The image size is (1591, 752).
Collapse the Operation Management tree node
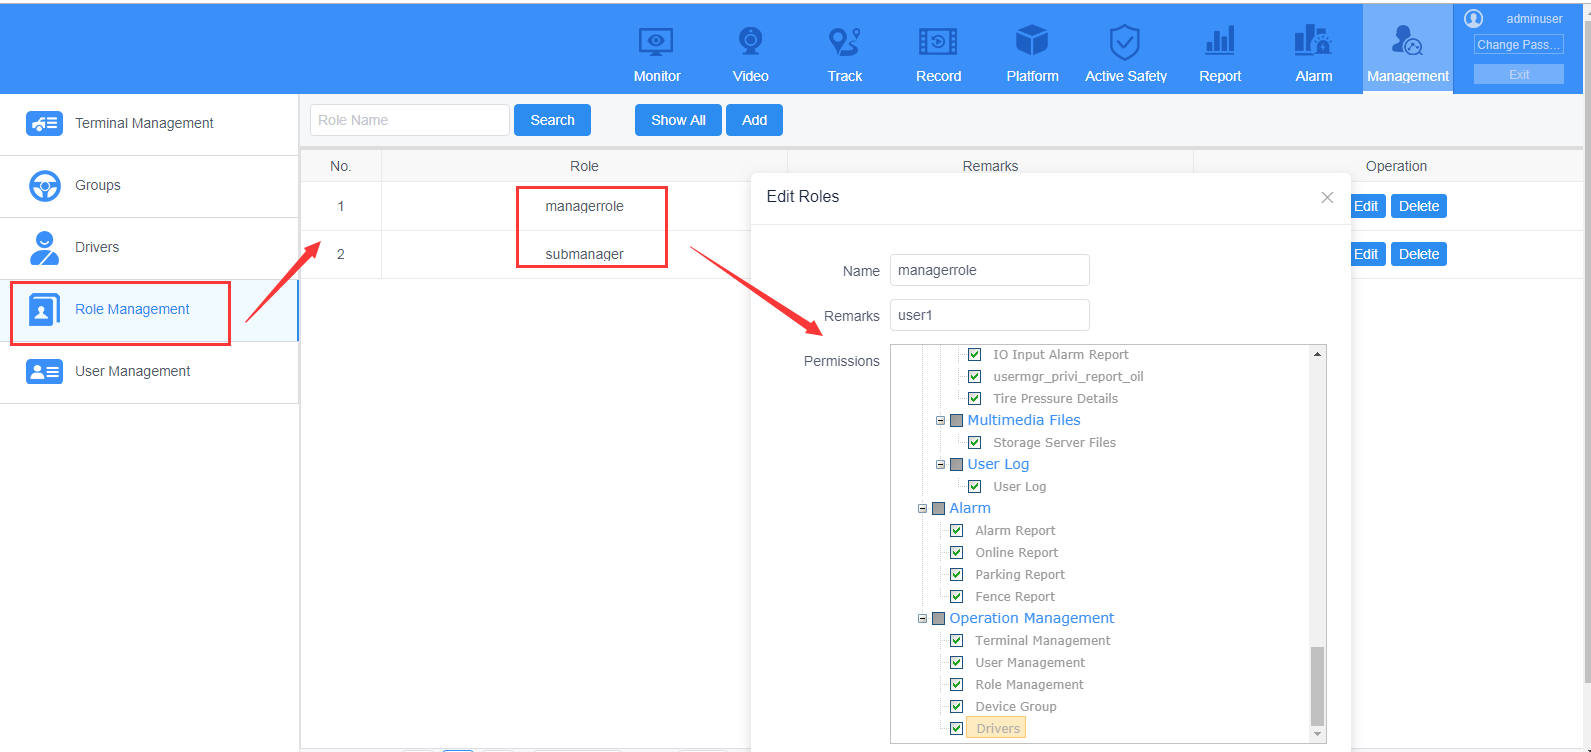point(922,618)
